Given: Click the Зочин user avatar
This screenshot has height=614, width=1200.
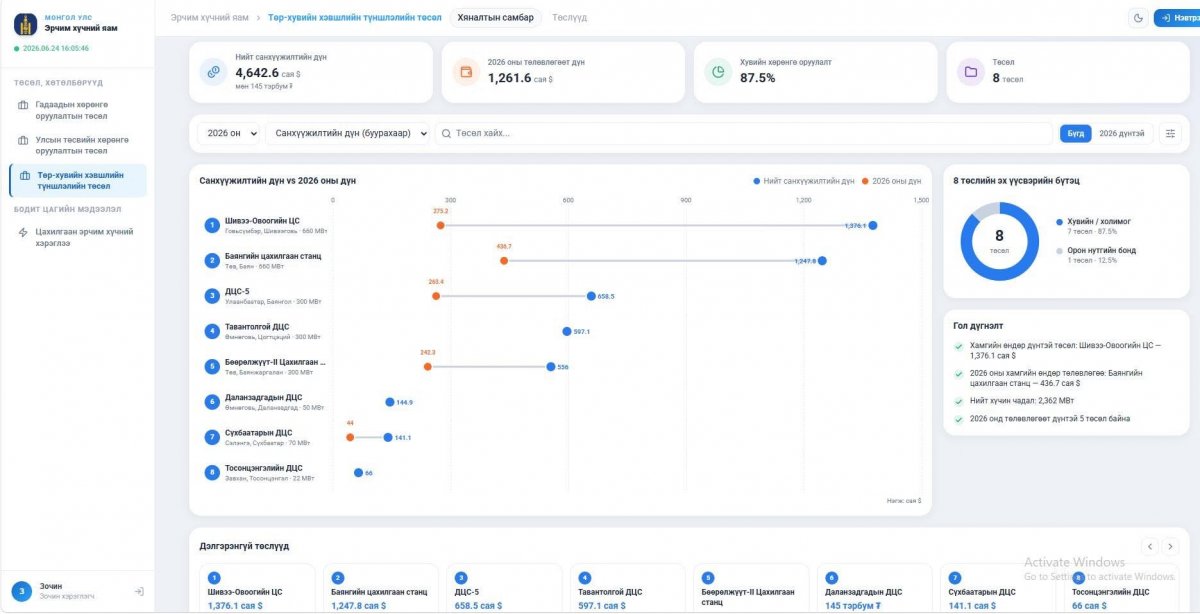Looking at the screenshot, I should 22,591.
